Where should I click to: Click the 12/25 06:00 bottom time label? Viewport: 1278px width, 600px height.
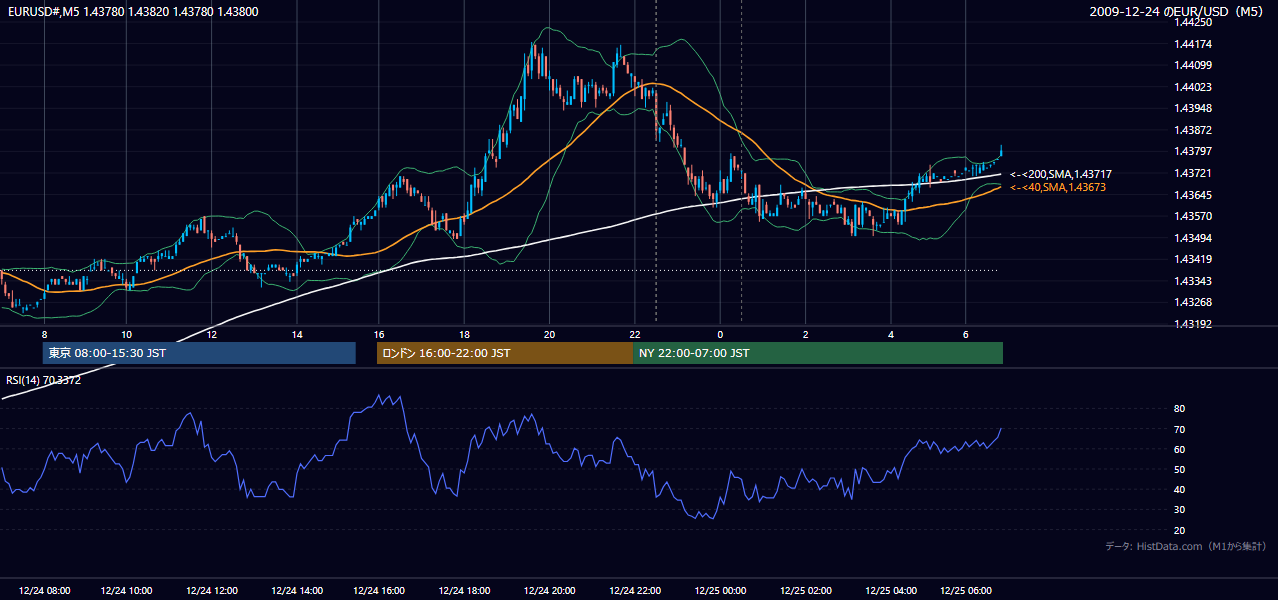coord(966,591)
